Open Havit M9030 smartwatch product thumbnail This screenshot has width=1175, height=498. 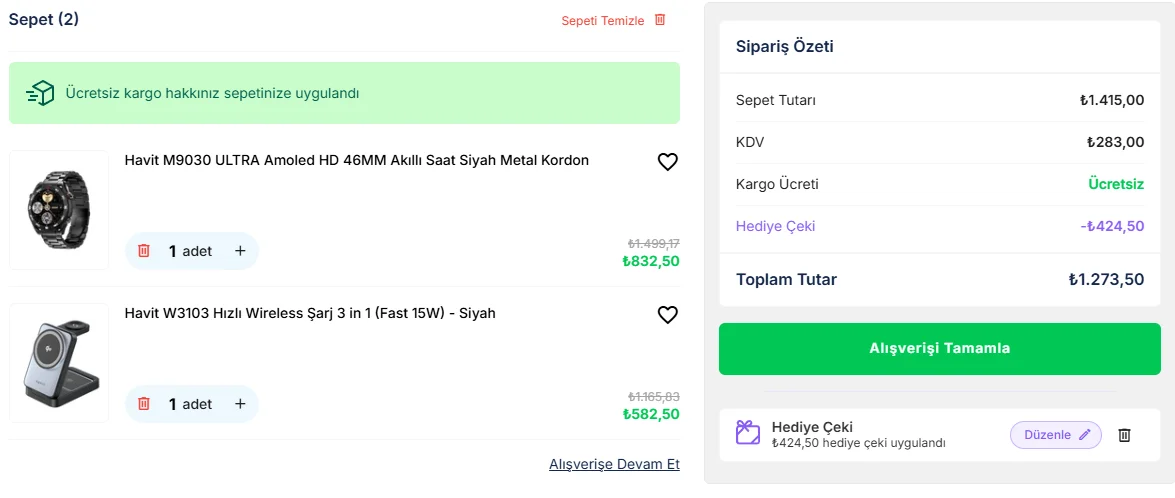[59, 210]
